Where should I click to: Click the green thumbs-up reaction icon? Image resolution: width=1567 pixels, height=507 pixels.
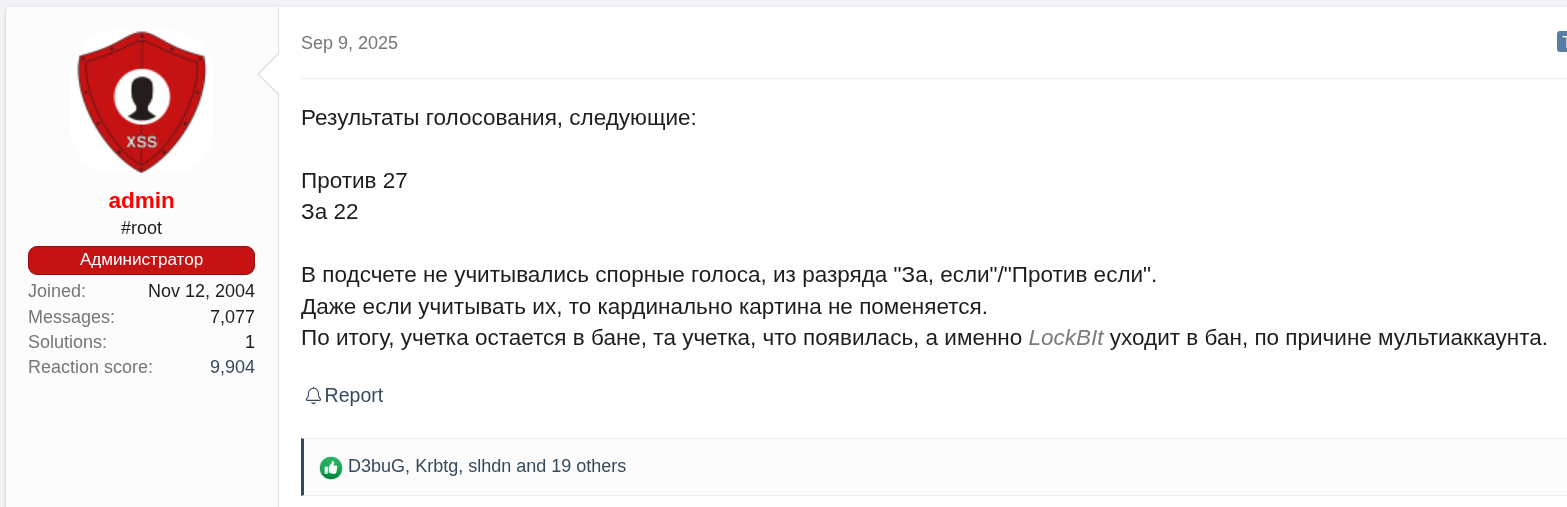pos(331,467)
